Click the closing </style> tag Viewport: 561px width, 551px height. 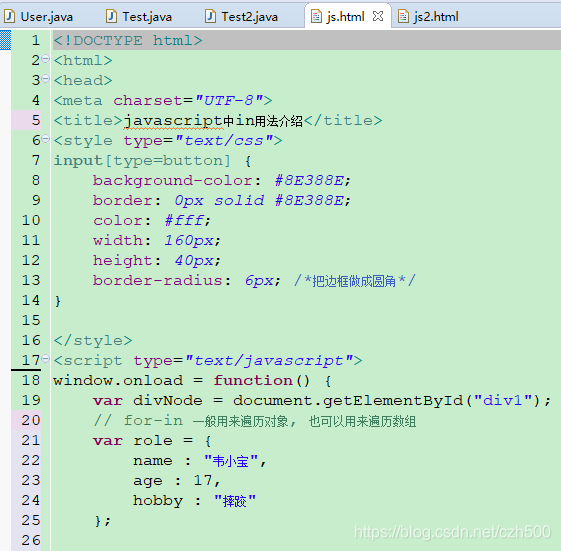coord(93,341)
